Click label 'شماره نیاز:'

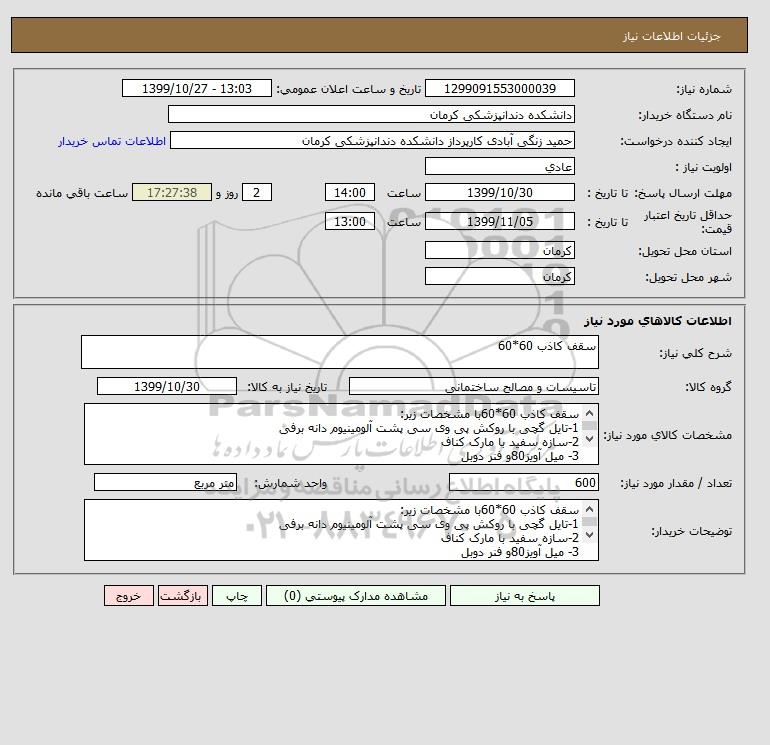[x=704, y=89]
